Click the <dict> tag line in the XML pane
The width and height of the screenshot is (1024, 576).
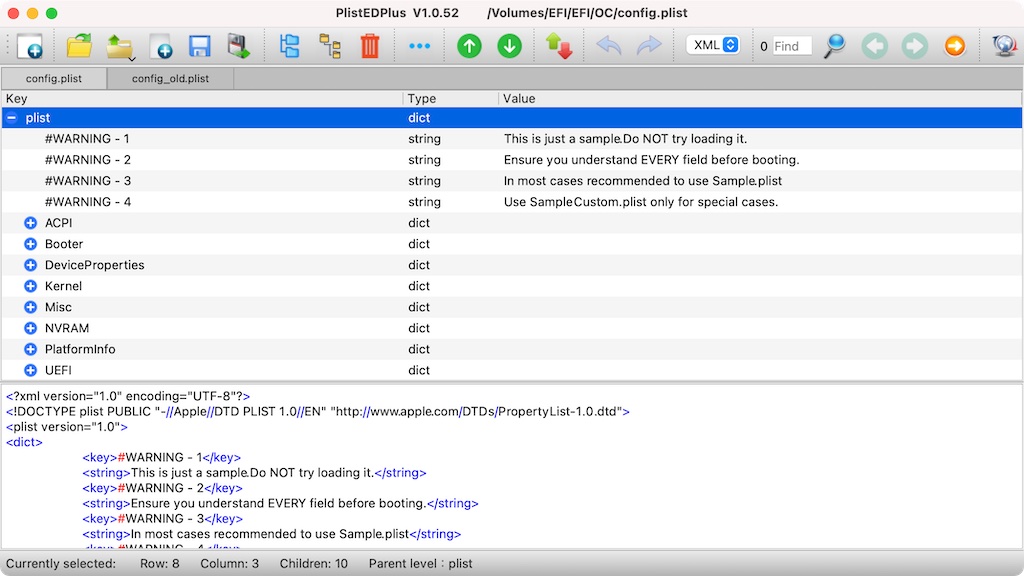[24, 442]
